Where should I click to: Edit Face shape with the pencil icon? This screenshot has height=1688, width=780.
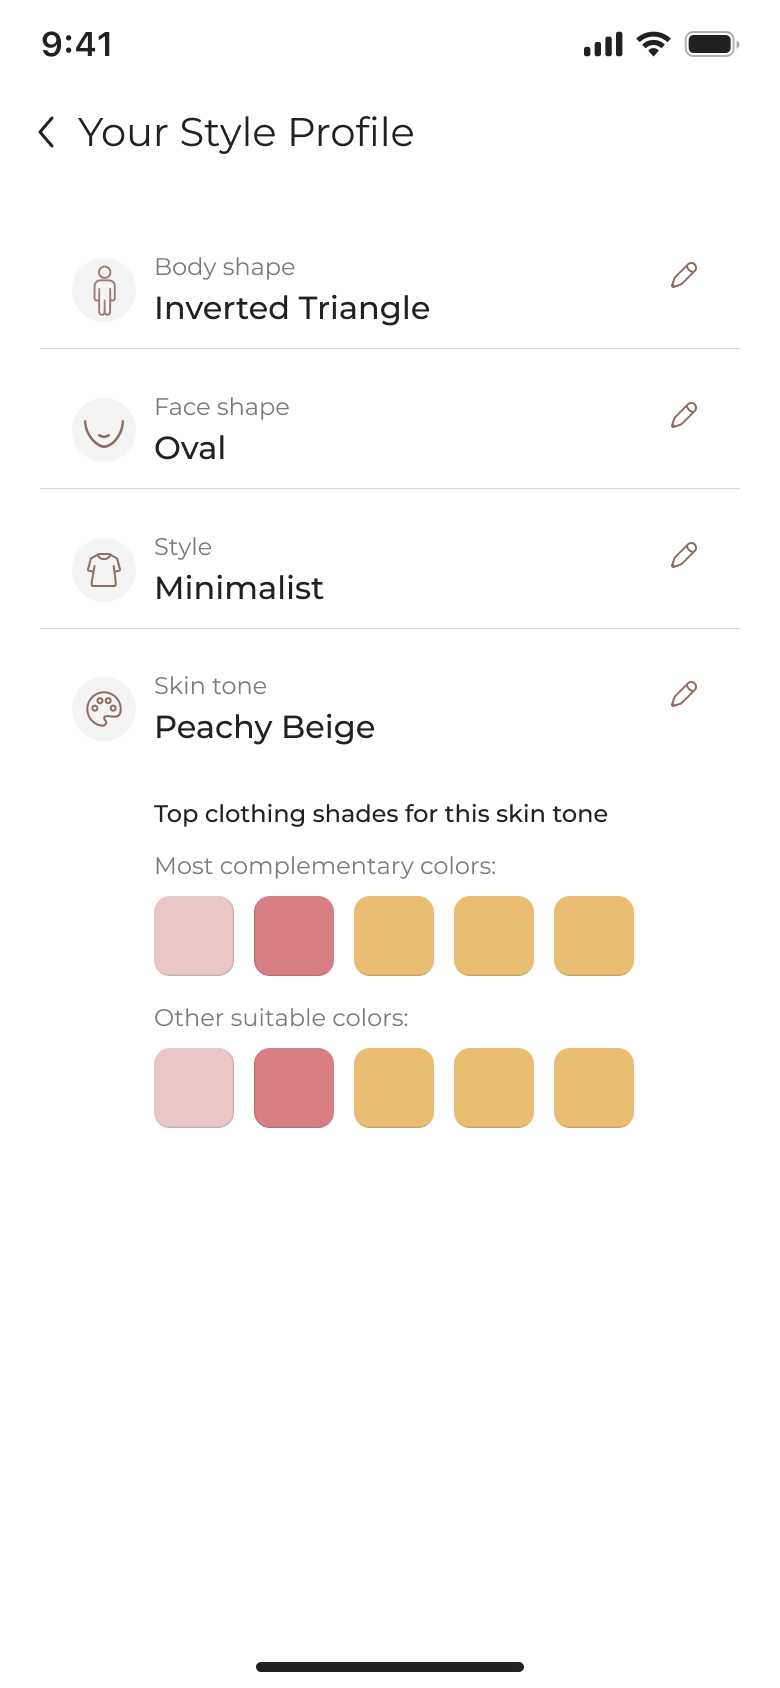(x=684, y=415)
